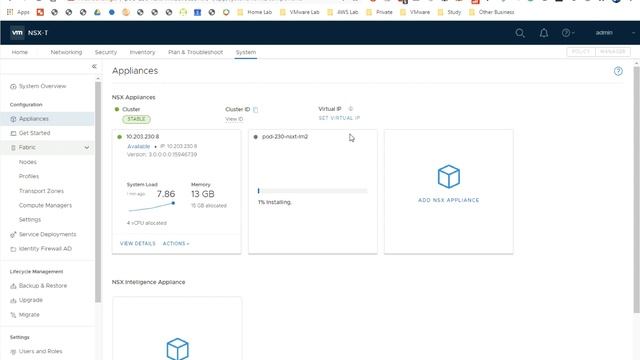Image resolution: width=640 pixels, height=360 pixels.
Task: Open the VMware Lab bookmark folder
Action: click(x=300, y=12)
